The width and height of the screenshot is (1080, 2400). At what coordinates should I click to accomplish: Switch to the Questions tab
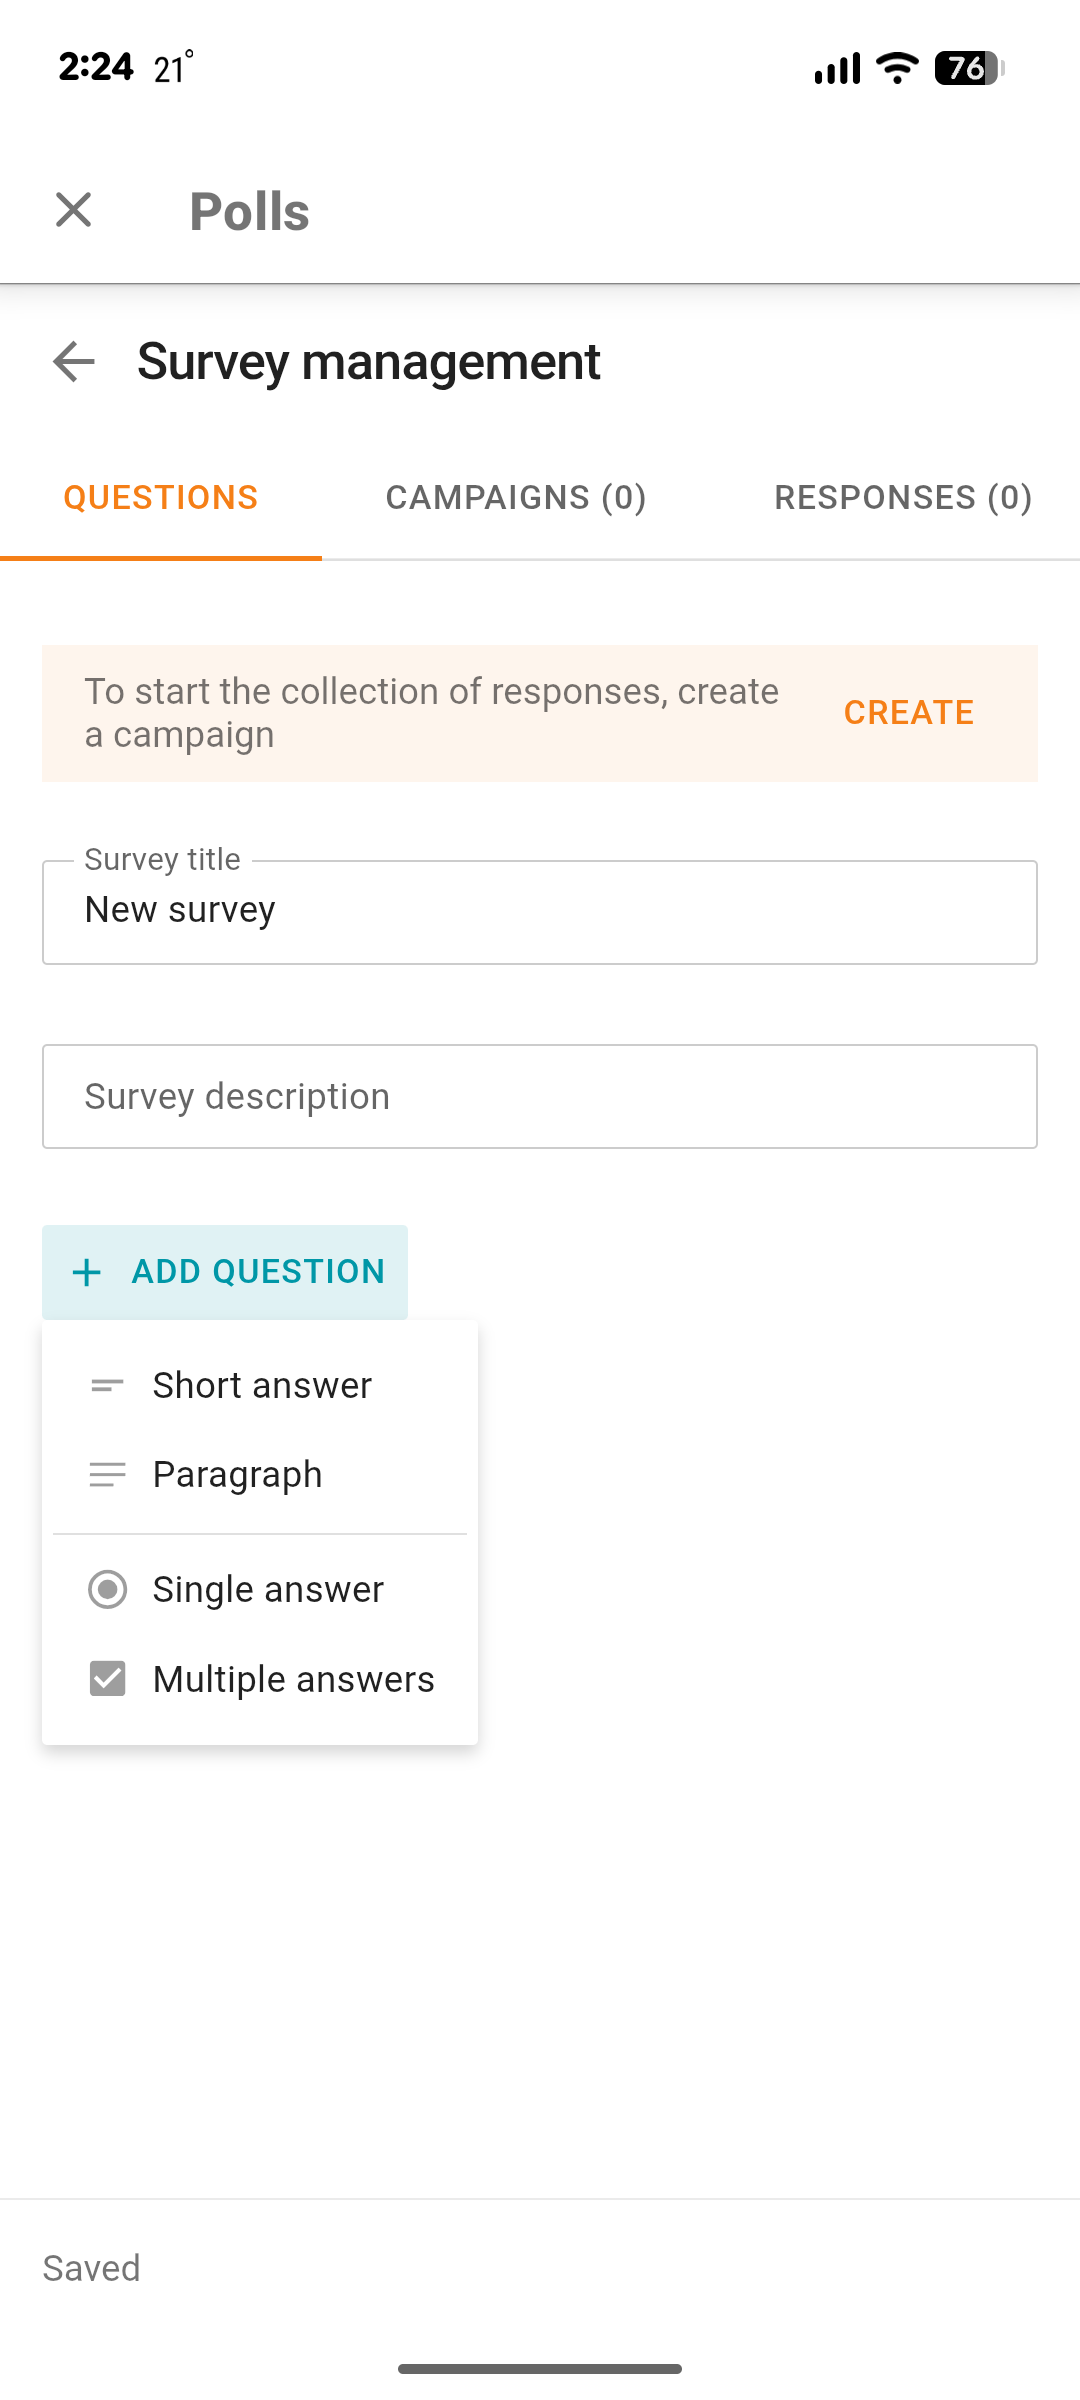161,498
